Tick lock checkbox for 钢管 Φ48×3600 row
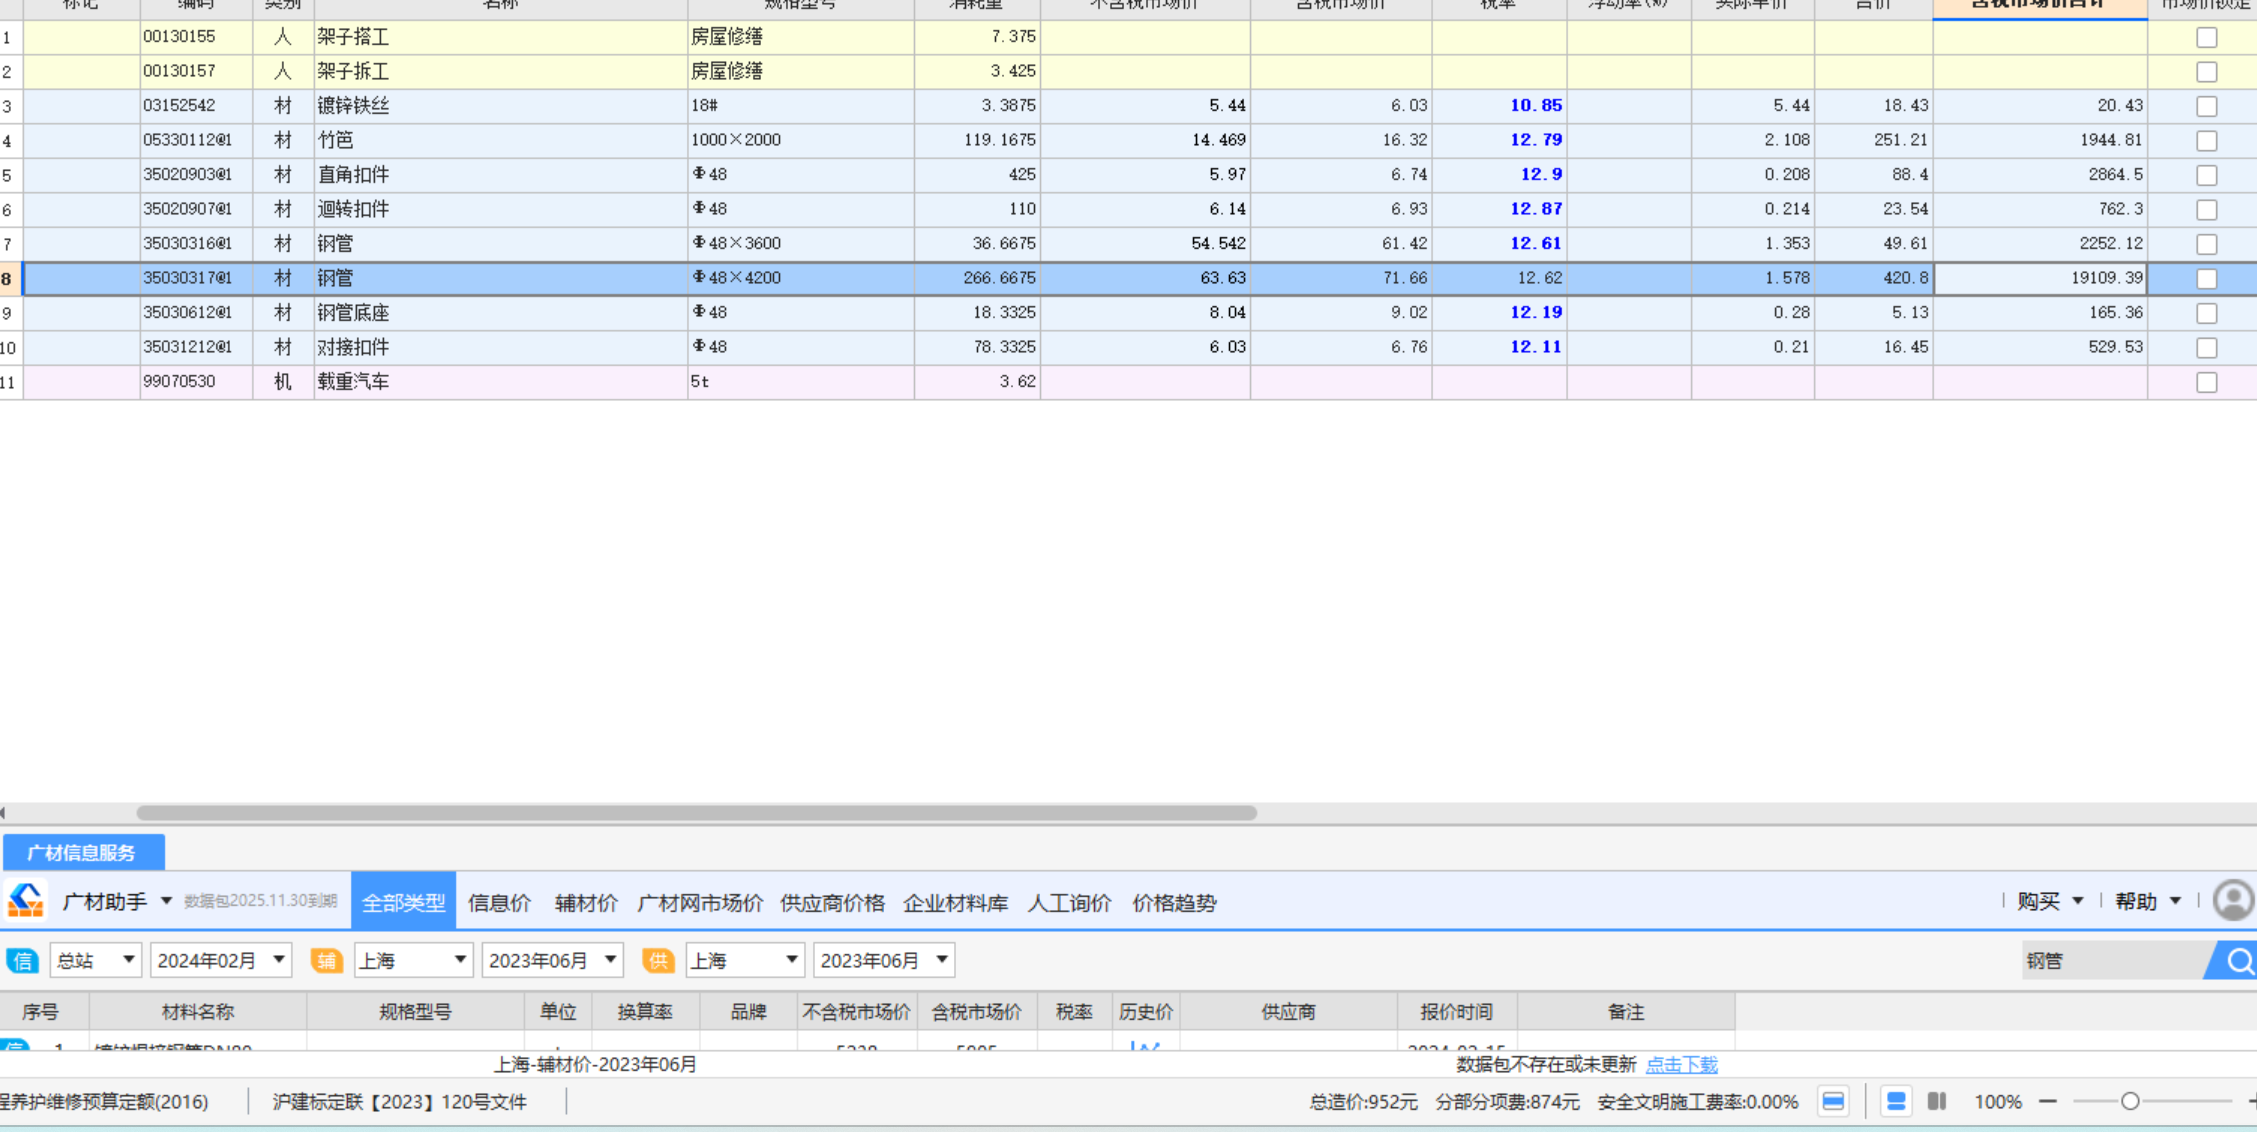The width and height of the screenshot is (2257, 1132). click(2206, 244)
